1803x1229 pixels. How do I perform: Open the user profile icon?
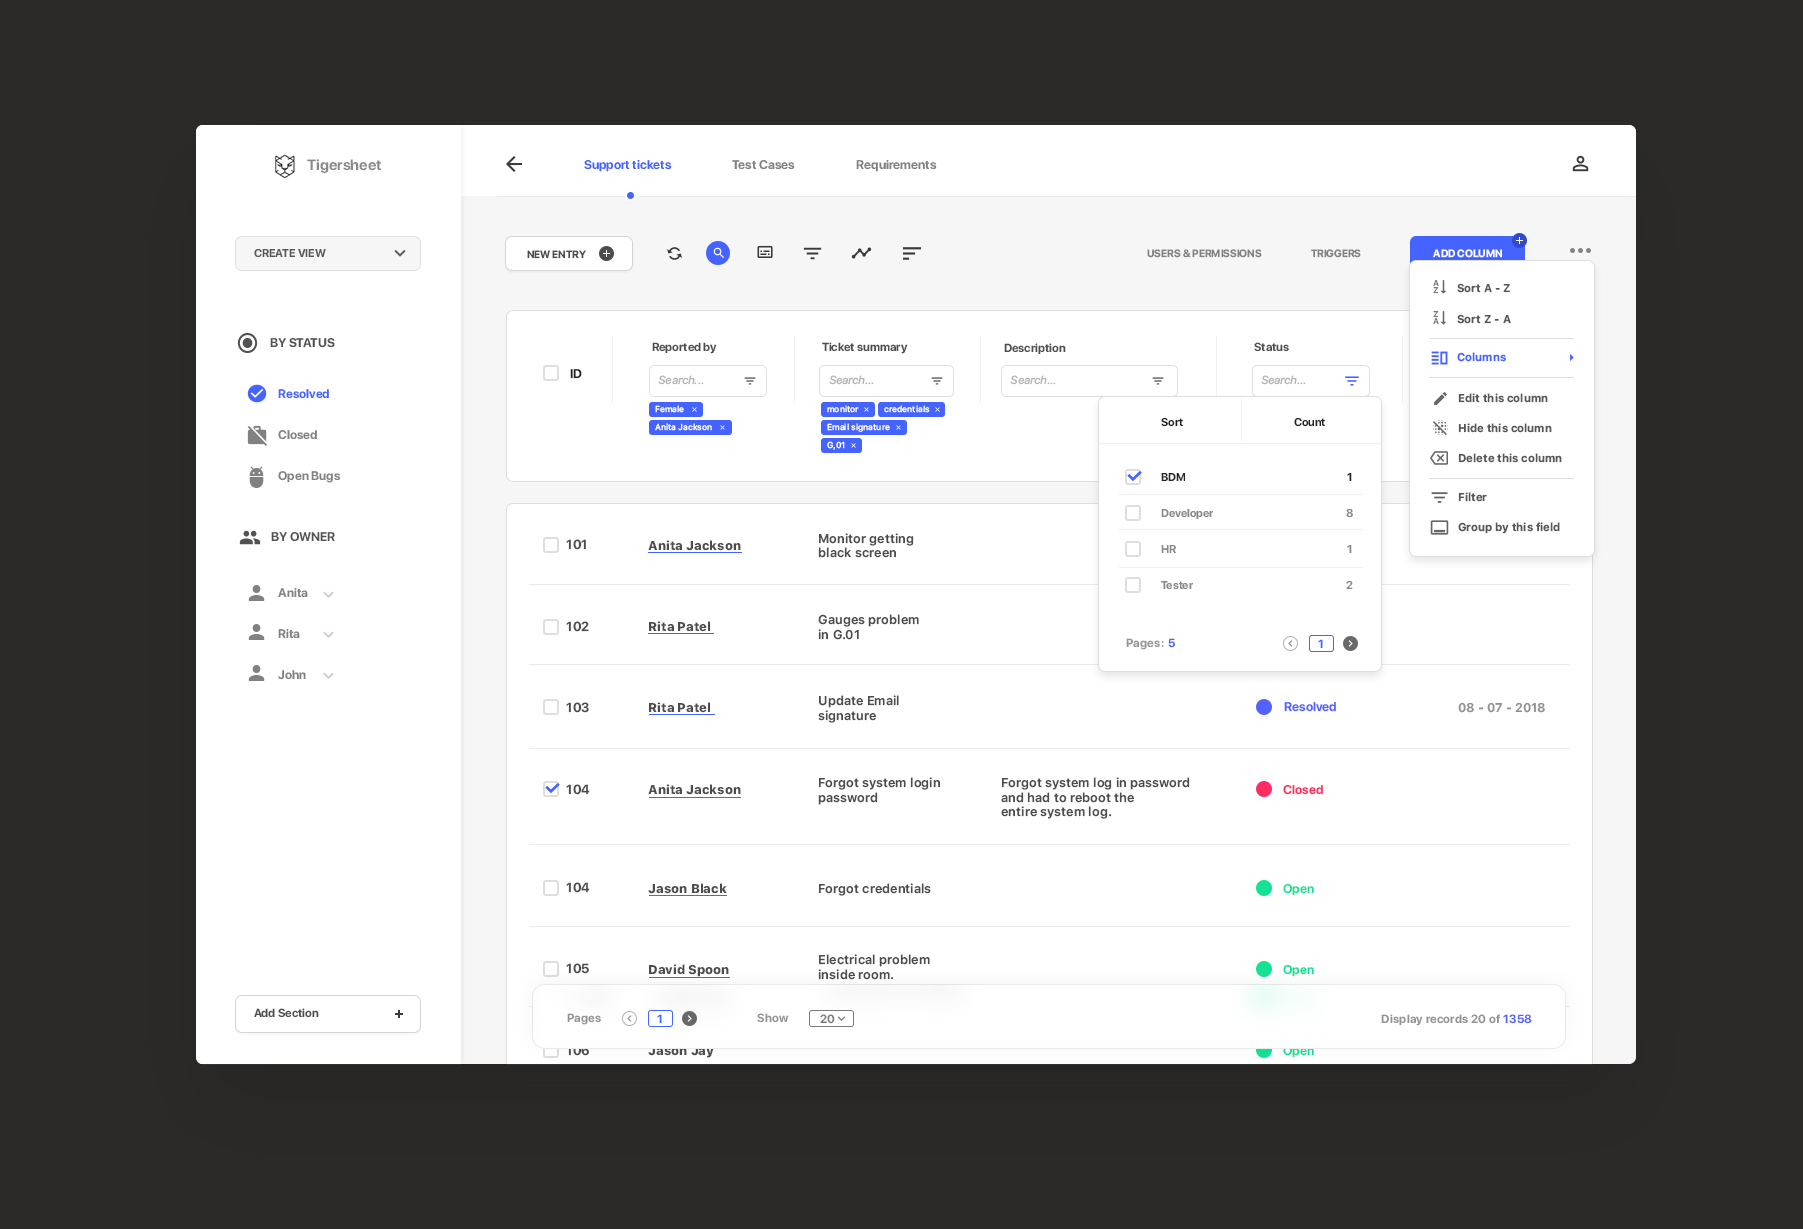[1580, 164]
